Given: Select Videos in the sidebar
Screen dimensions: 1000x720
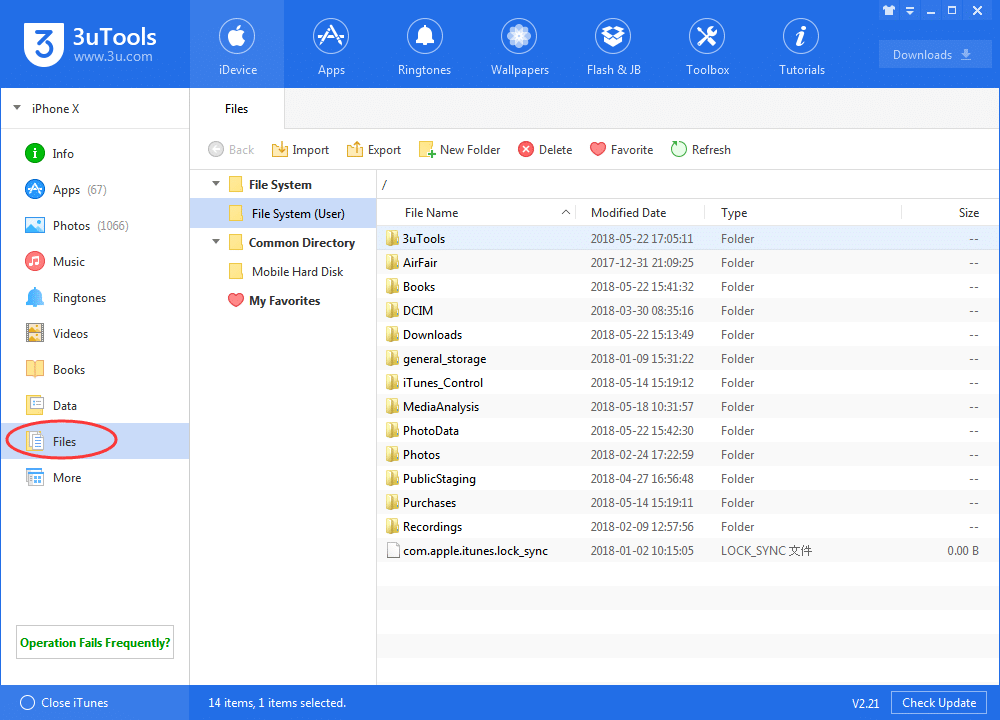Looking at the screenshot, I should pyautogui.click(x=95, y=334).
